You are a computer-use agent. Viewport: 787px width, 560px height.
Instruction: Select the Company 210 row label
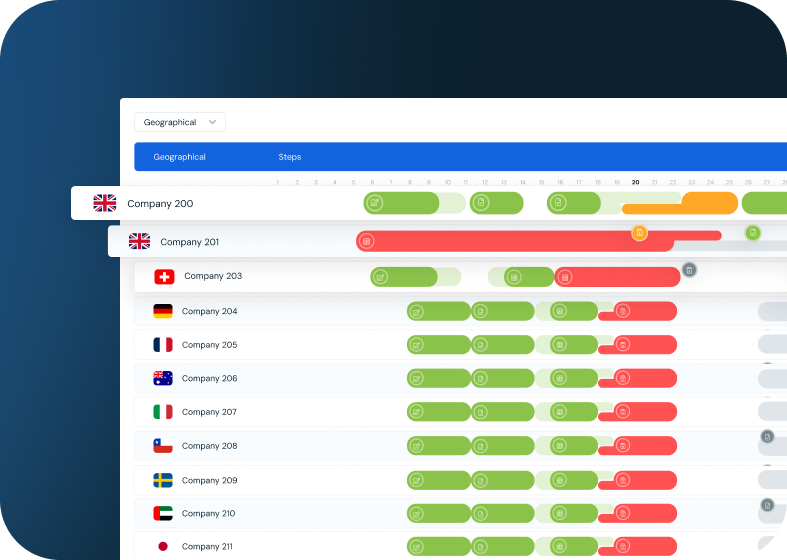[208, 513]
